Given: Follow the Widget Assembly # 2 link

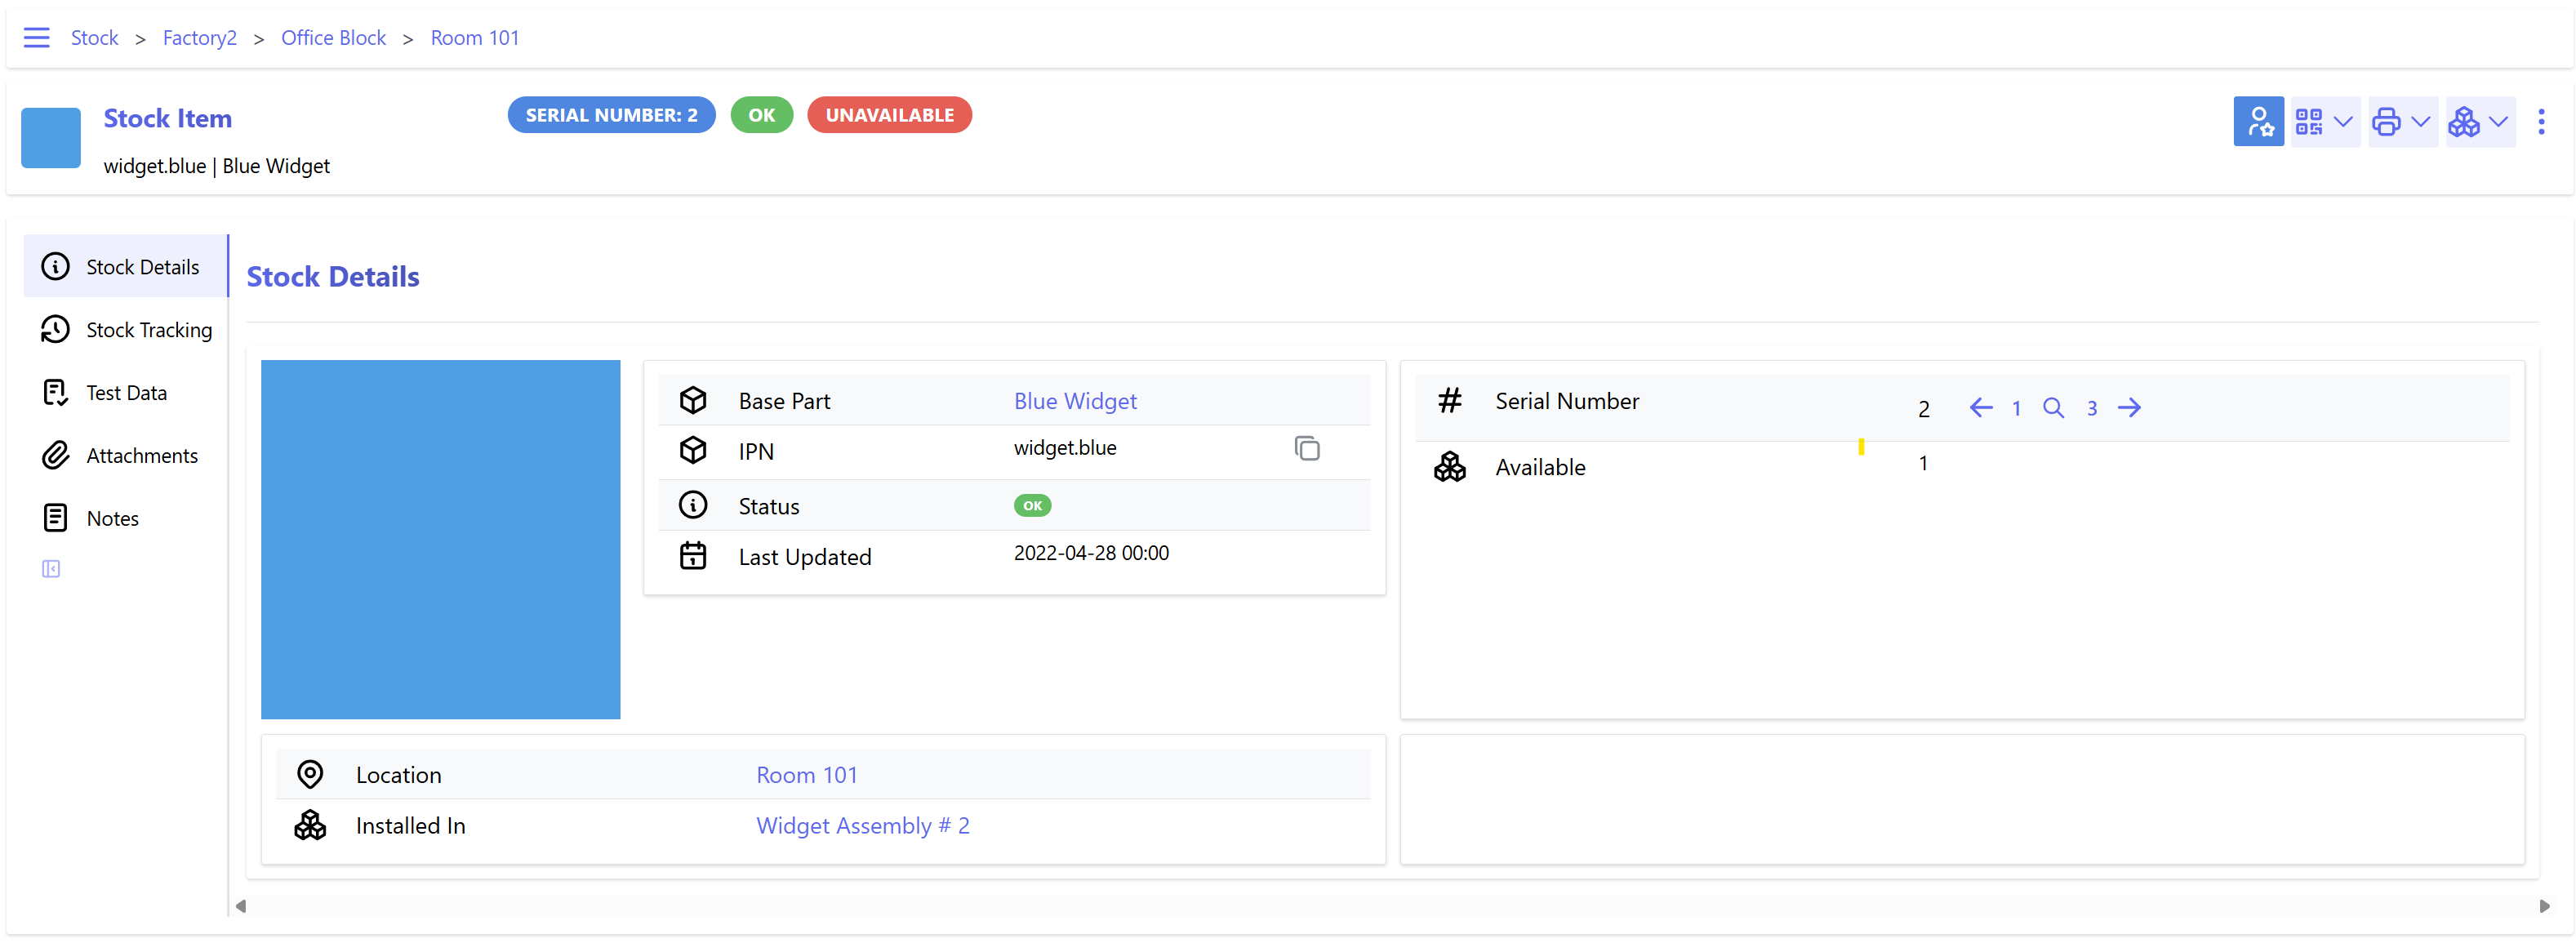Looking at the screenshot, I should pyautogui.click(x=862, y=826).
